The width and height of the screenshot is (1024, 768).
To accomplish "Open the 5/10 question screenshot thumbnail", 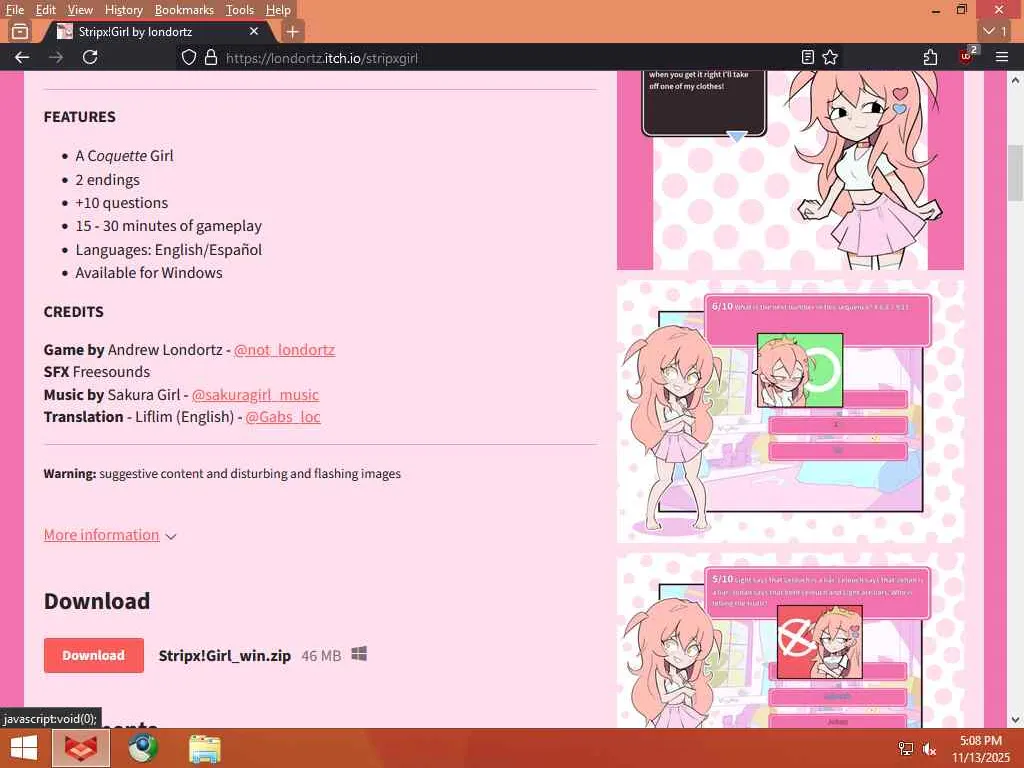I will (x=790, y=641).
